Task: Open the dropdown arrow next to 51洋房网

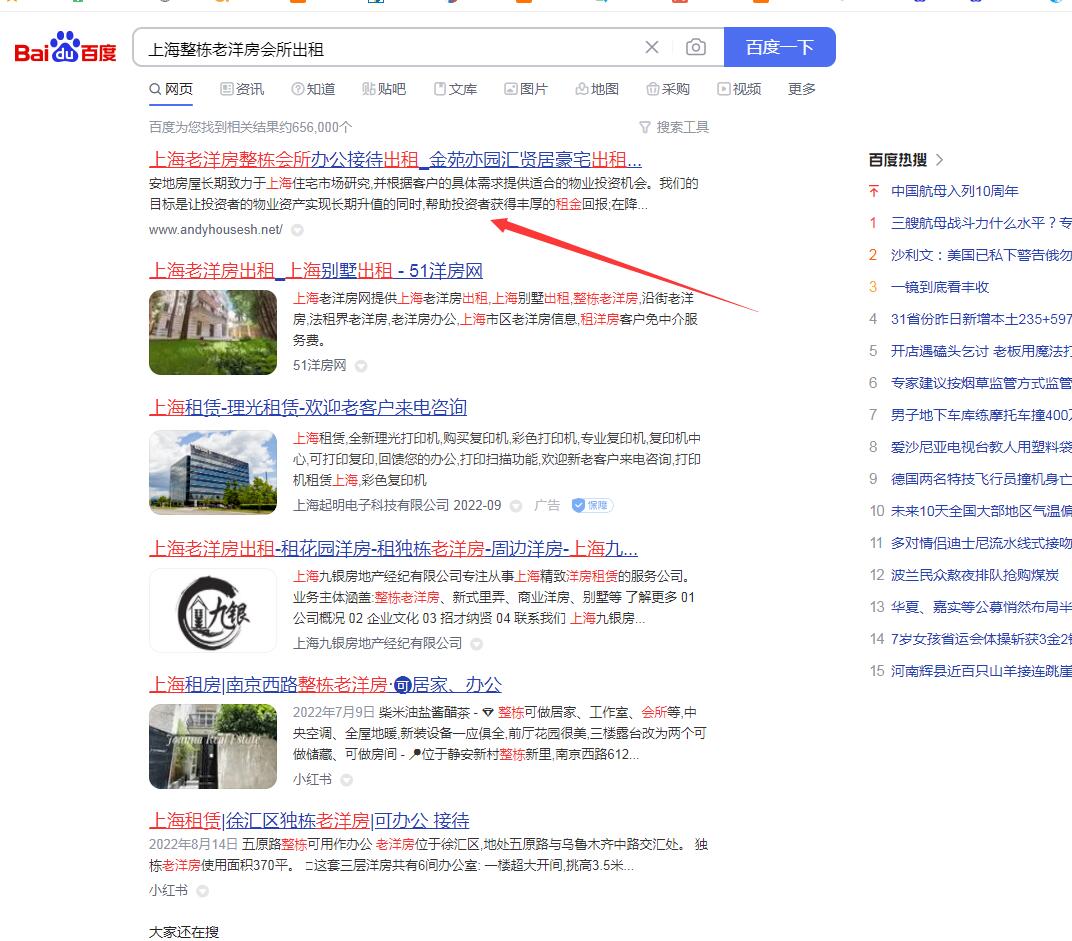Action: 361,366
